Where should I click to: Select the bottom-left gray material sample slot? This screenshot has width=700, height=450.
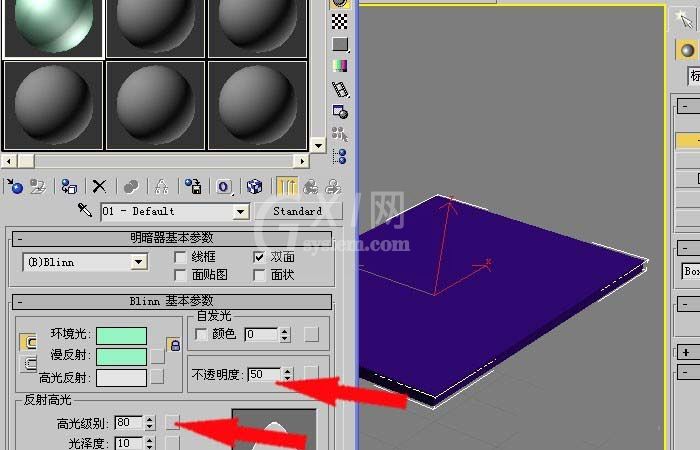pyautogui.click(x=53, y=105)
